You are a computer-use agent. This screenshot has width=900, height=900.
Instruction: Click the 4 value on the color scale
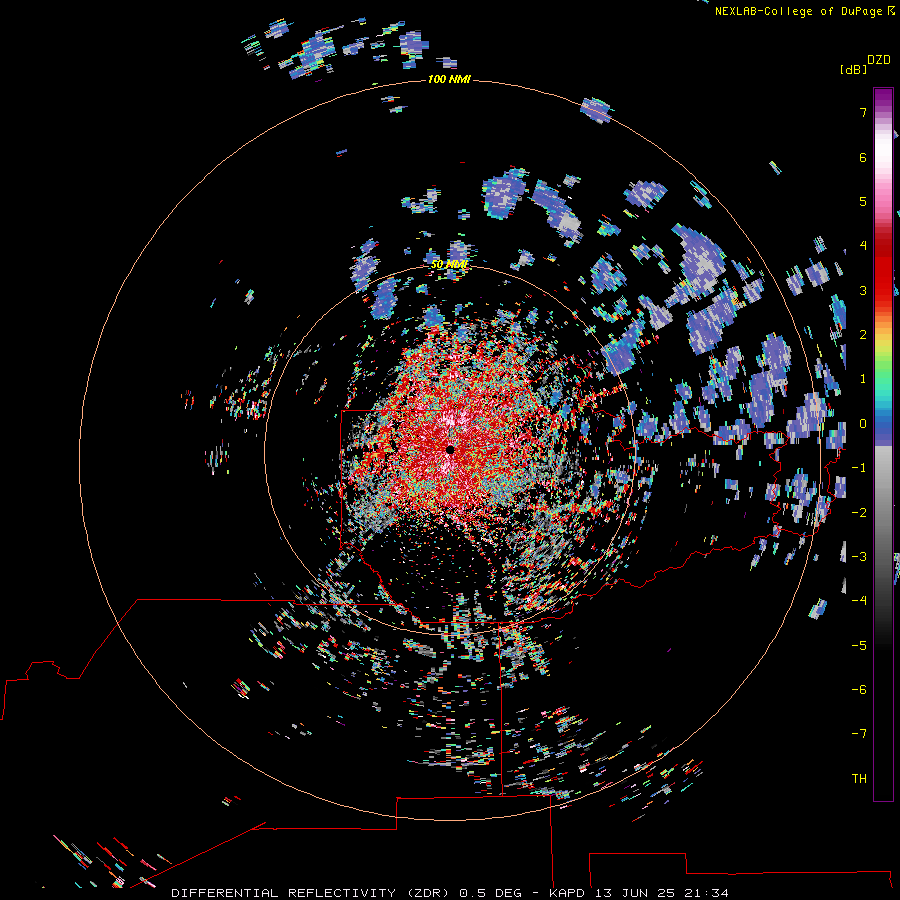[863, 246]
